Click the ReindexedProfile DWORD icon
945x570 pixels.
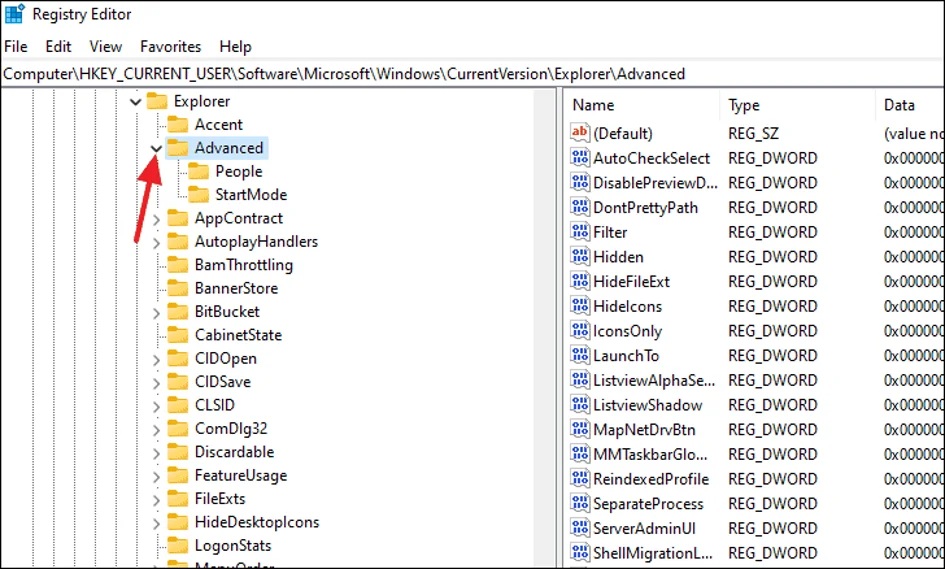[580, 478]
